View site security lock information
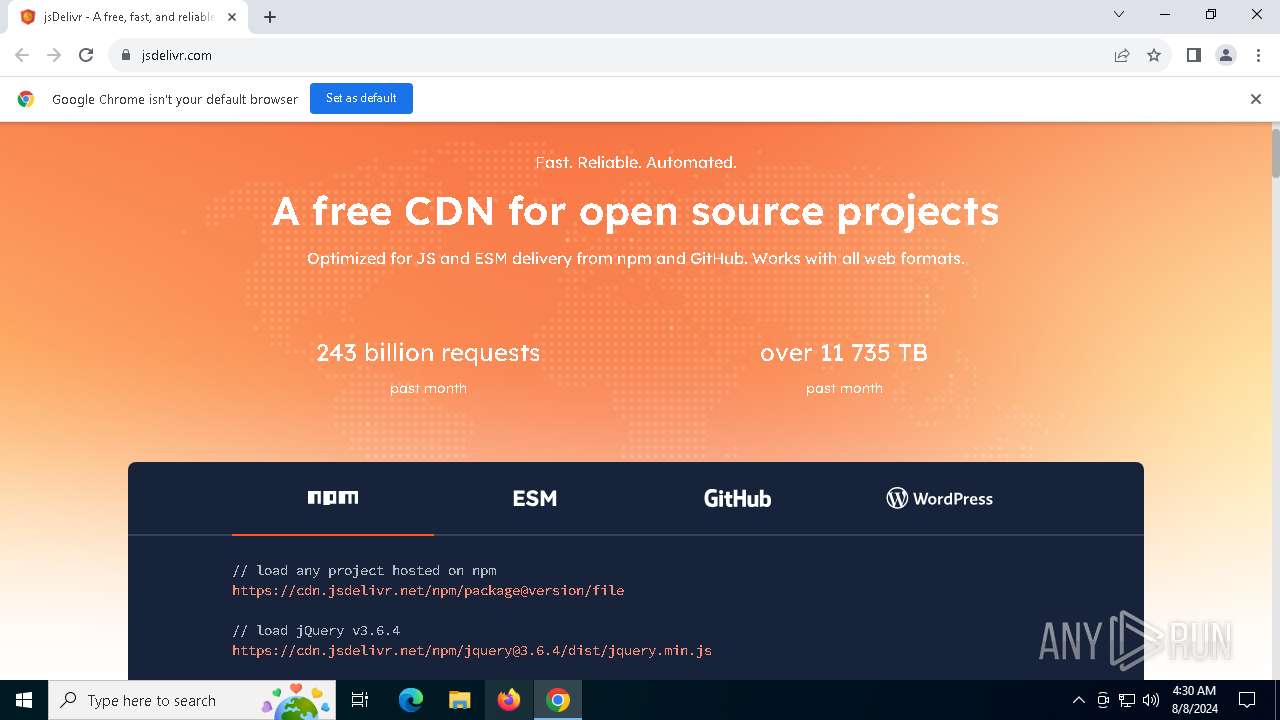This screenshot has height=720, width=1280. [x=126, y=55]
